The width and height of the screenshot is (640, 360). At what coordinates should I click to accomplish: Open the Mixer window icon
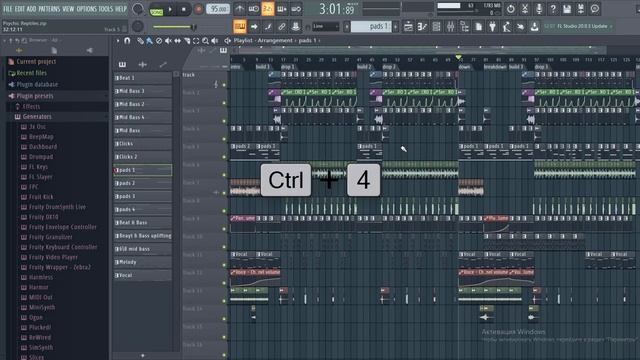coord(450,27)
